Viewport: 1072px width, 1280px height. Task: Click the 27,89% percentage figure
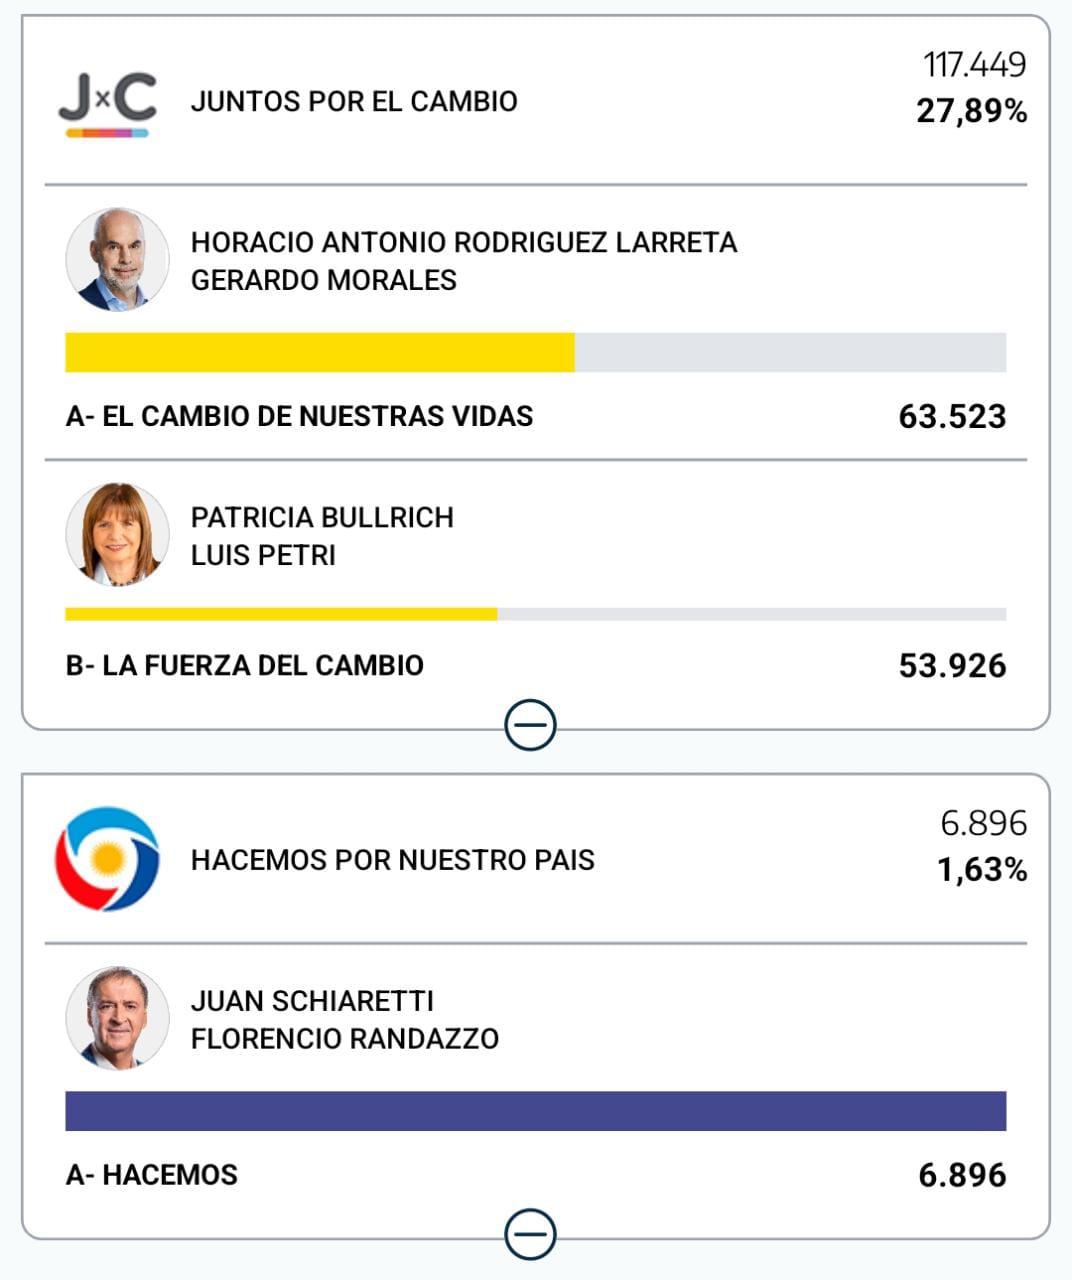tap(971, 111)
